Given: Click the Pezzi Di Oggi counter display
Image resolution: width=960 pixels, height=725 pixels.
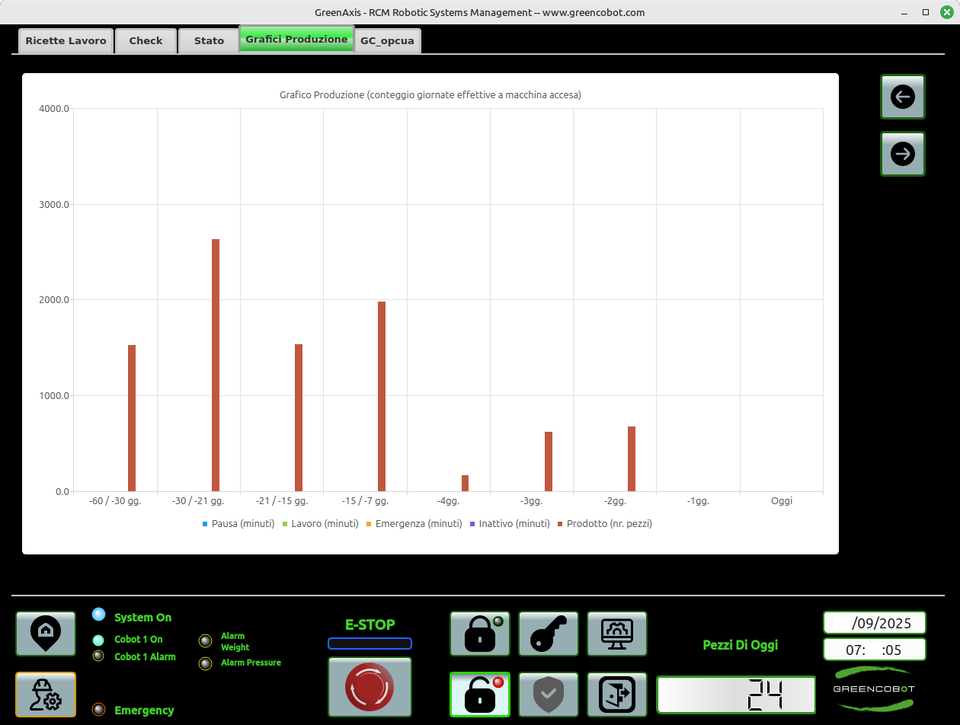Looking at the screenshot, I should tap(736, 694).
